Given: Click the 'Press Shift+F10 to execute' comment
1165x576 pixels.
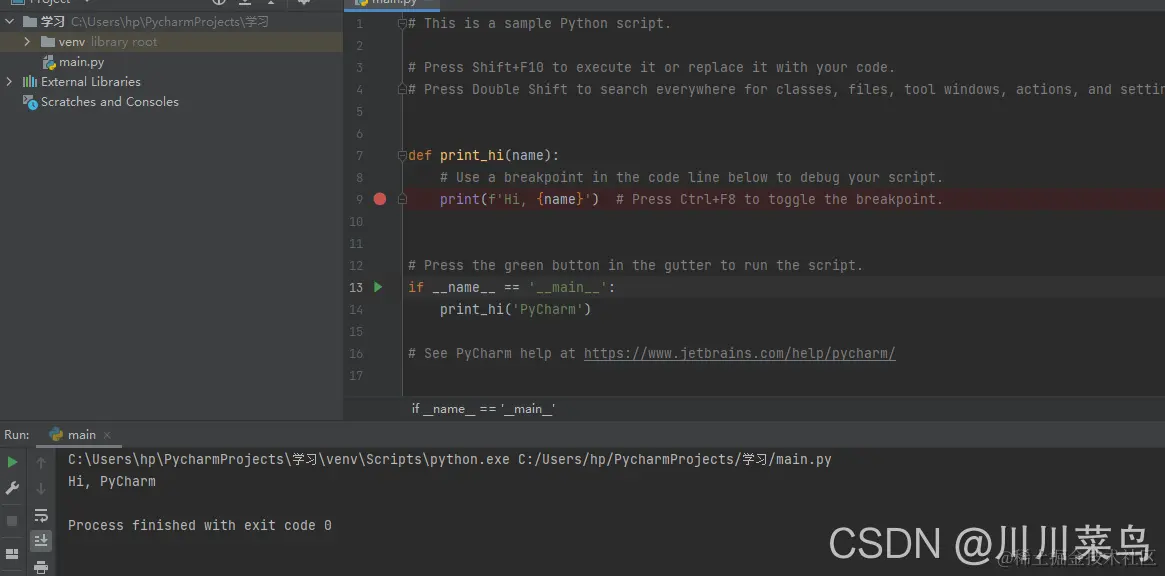Looking at the screenshot, I should coord(652,68).
